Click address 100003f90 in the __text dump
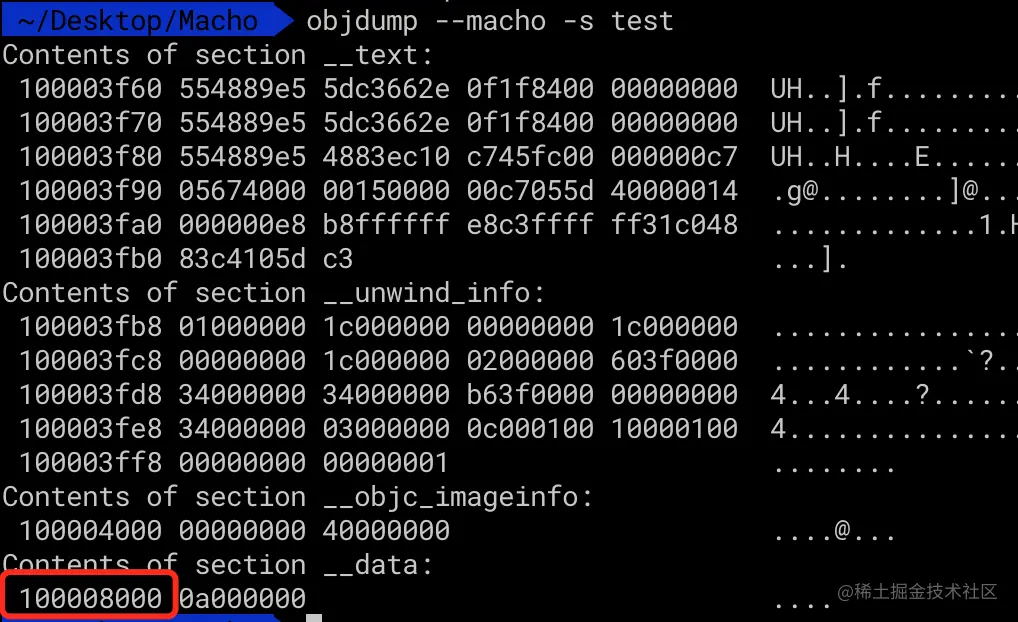This screenshot has width=1018, height=622. pyautogui.click(x=90, y=190)
